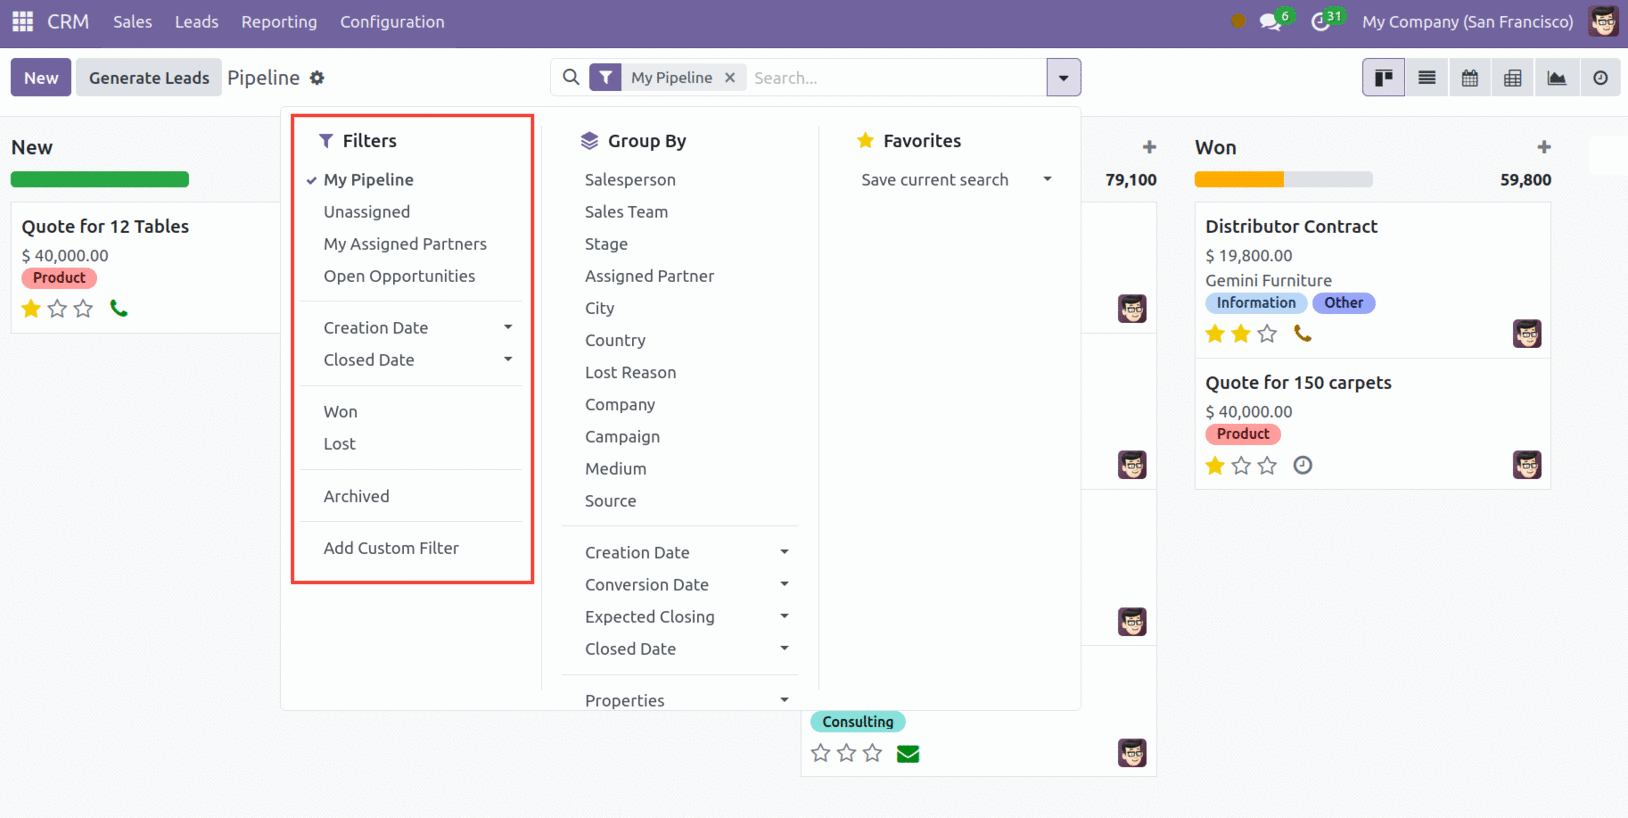Click the grey segment of Won progress bar
1628x818 pixels.
click(1328, 179)
